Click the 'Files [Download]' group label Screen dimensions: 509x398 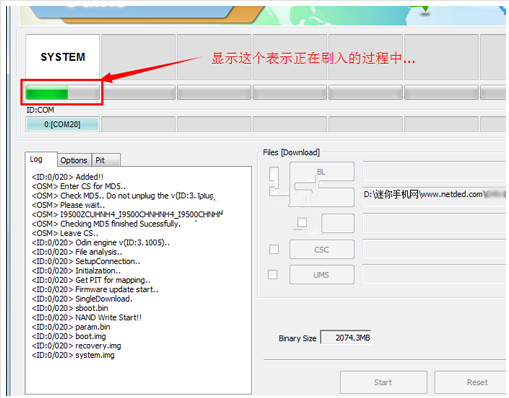coord(291,152)
